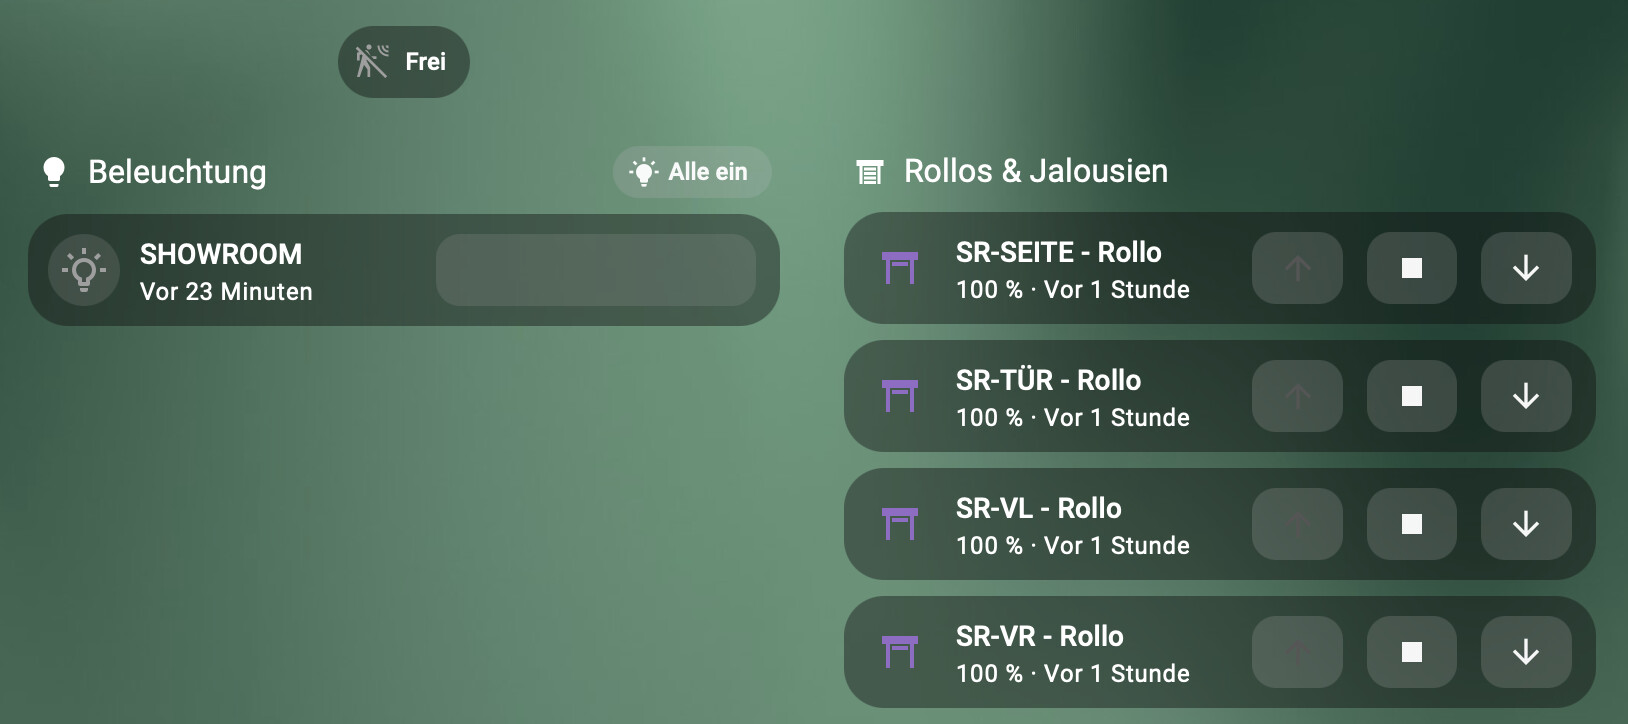1628x724 pixels.
Task: Stop the SR-VR Rollo
Action: click(1412, 652)
